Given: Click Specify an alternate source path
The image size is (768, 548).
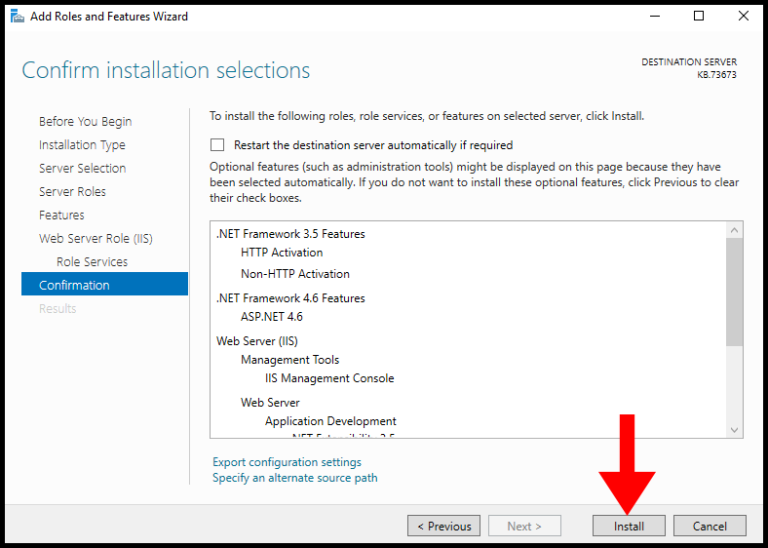Looking at the screenshot, I should point(295,478).
